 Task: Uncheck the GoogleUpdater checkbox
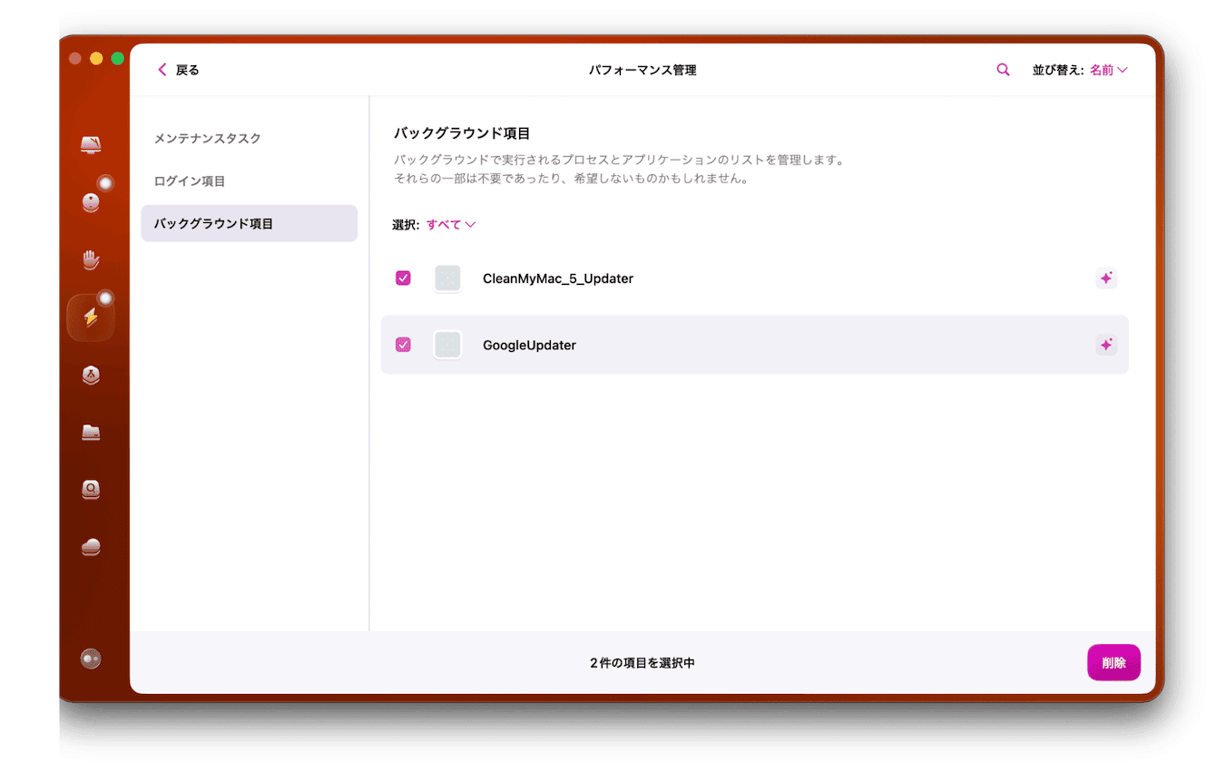pyautogui.click(x=403, y=344)
